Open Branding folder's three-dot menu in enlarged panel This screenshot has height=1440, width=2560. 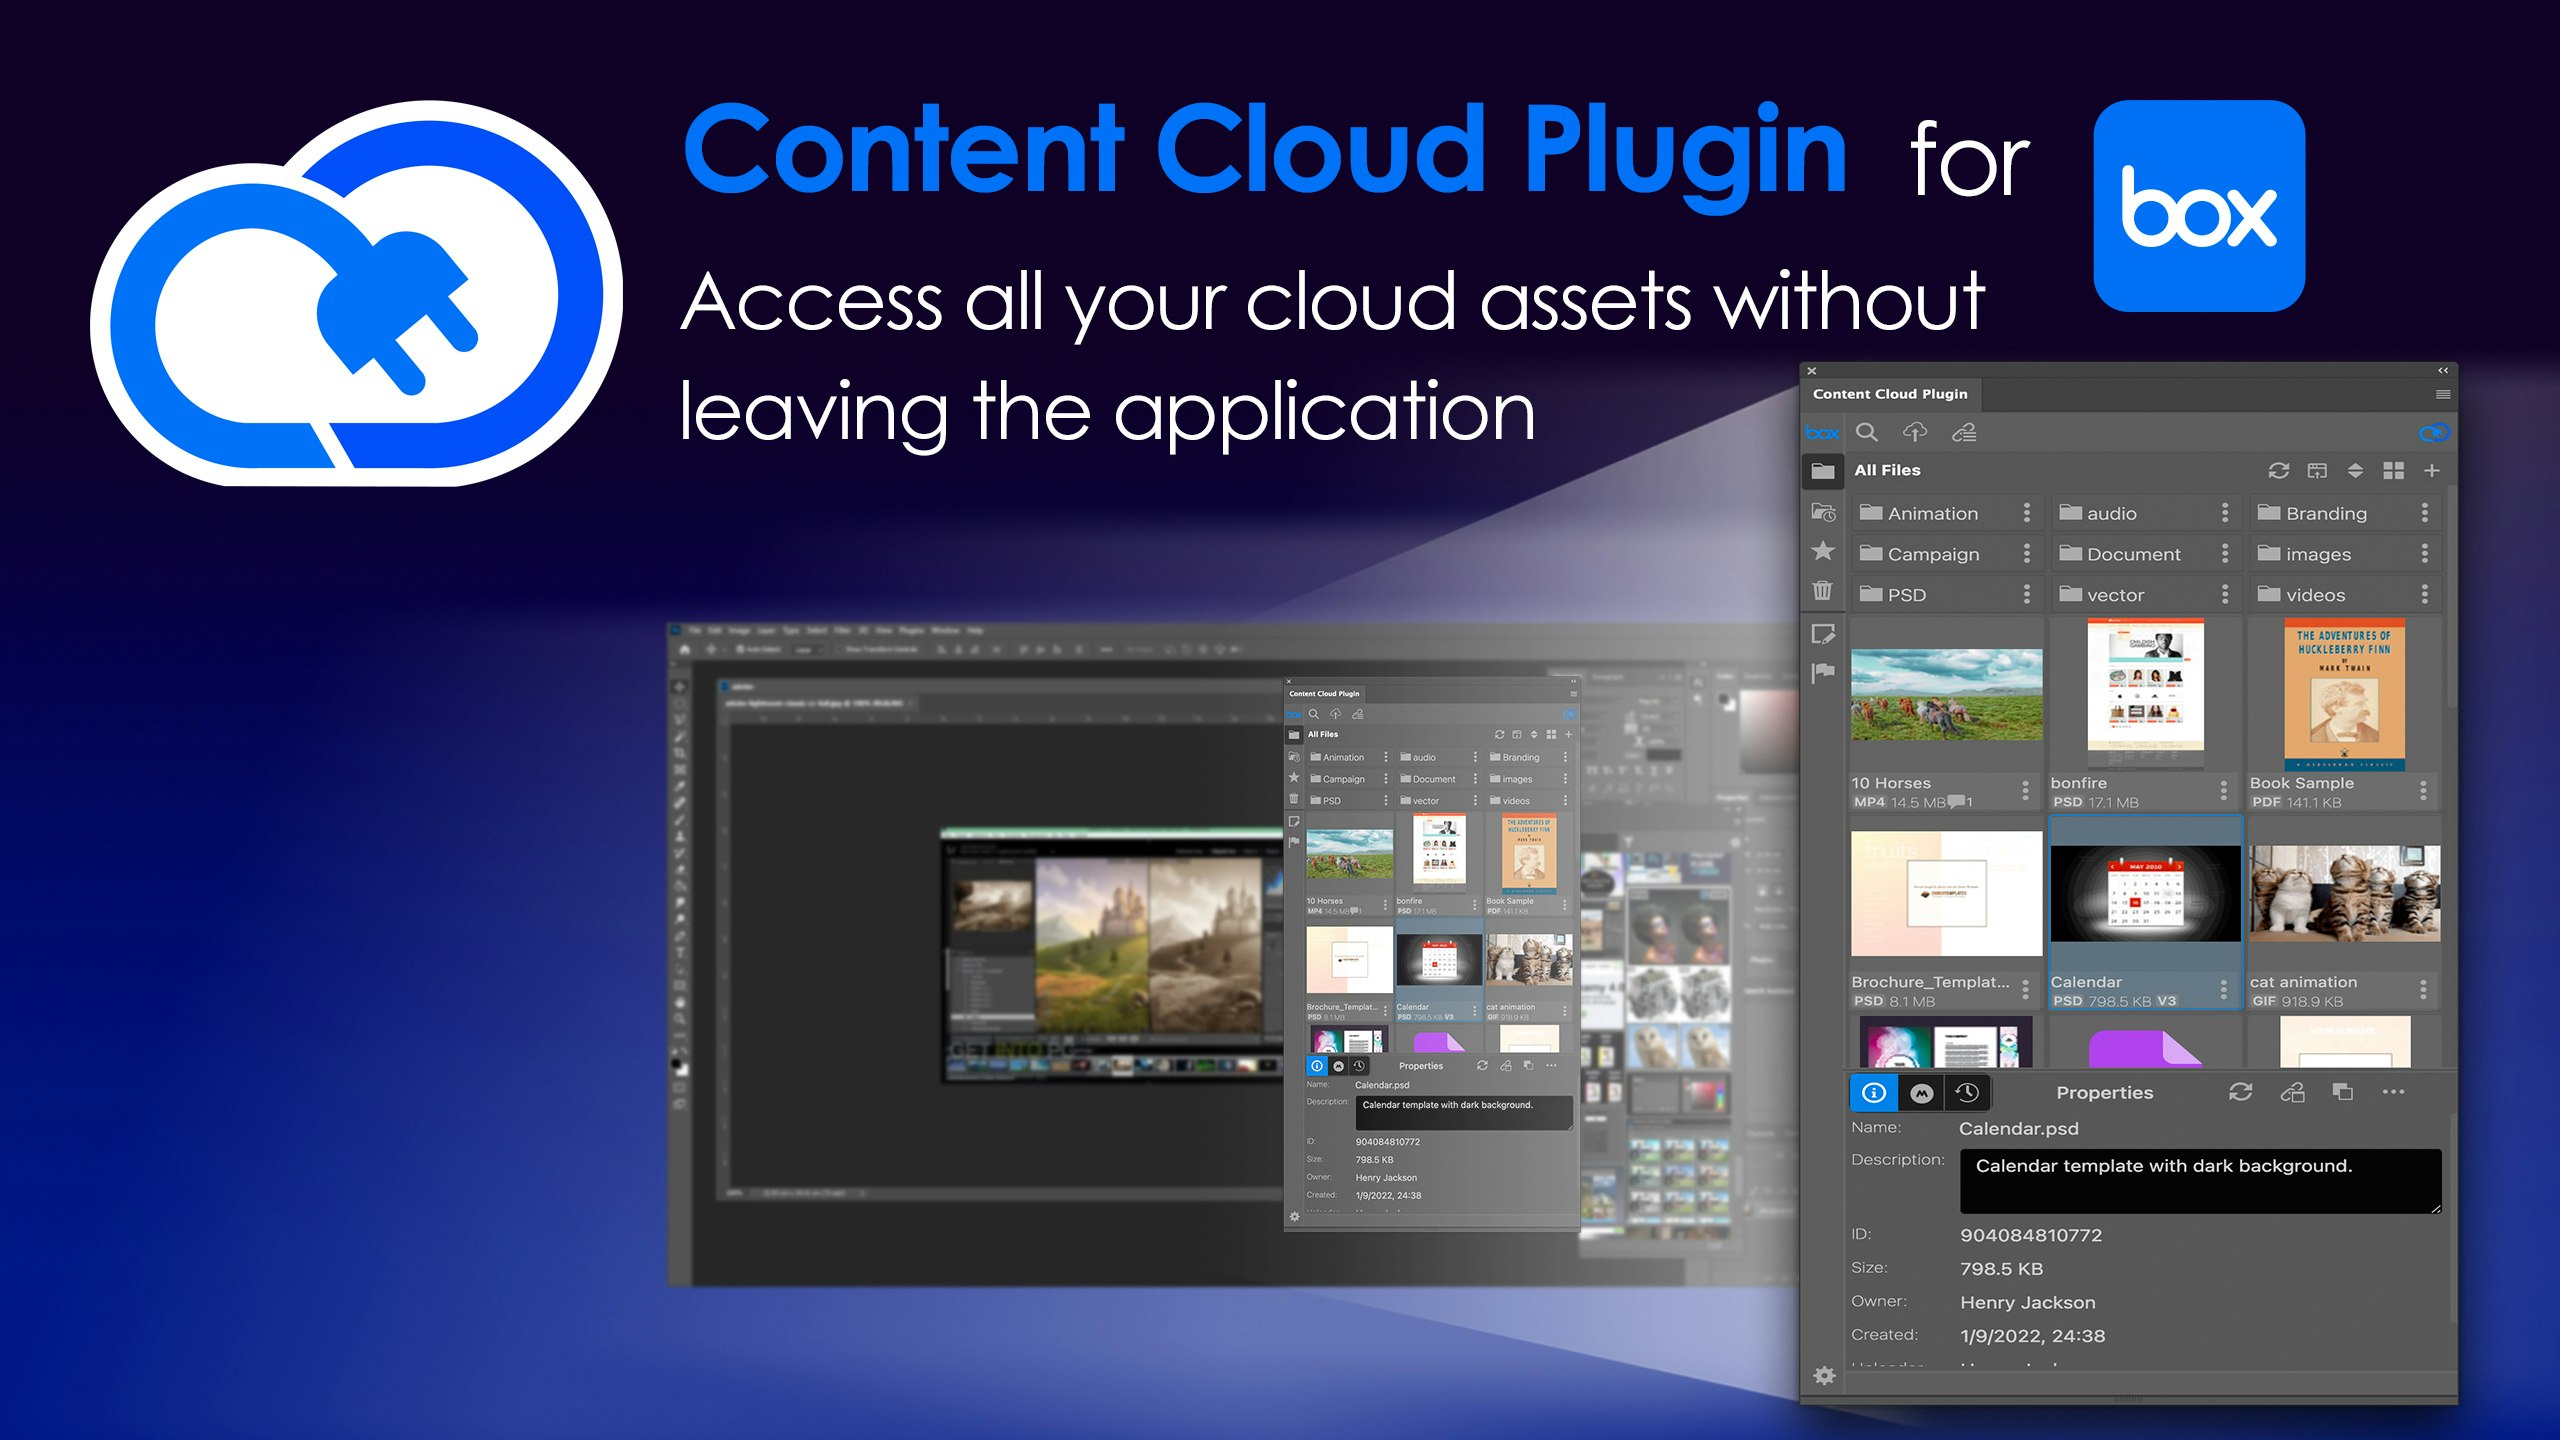point(2425,513)
